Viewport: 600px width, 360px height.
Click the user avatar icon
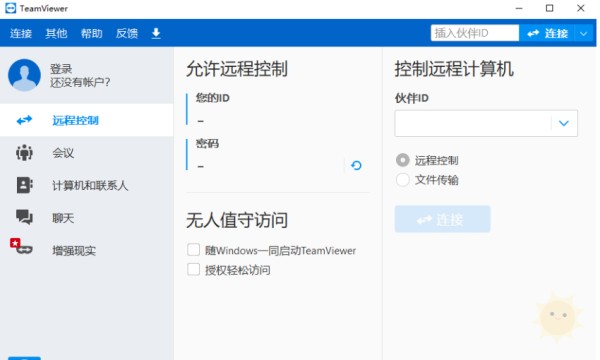[x=24, y=75]
